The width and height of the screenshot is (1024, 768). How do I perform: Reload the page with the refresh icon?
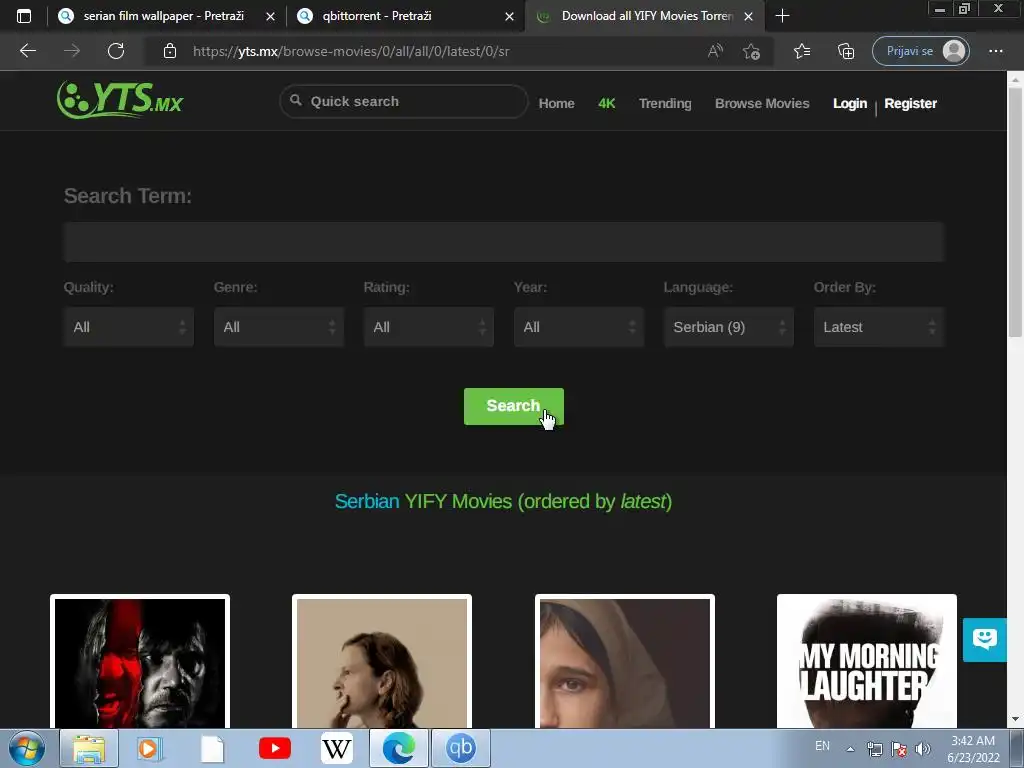(x=116, y=51)
